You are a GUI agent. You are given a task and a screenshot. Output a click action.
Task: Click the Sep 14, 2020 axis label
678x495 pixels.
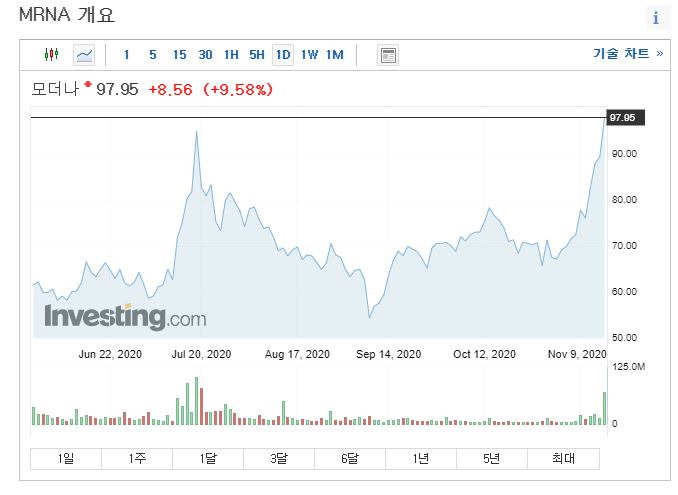click(x=389, y=354)
